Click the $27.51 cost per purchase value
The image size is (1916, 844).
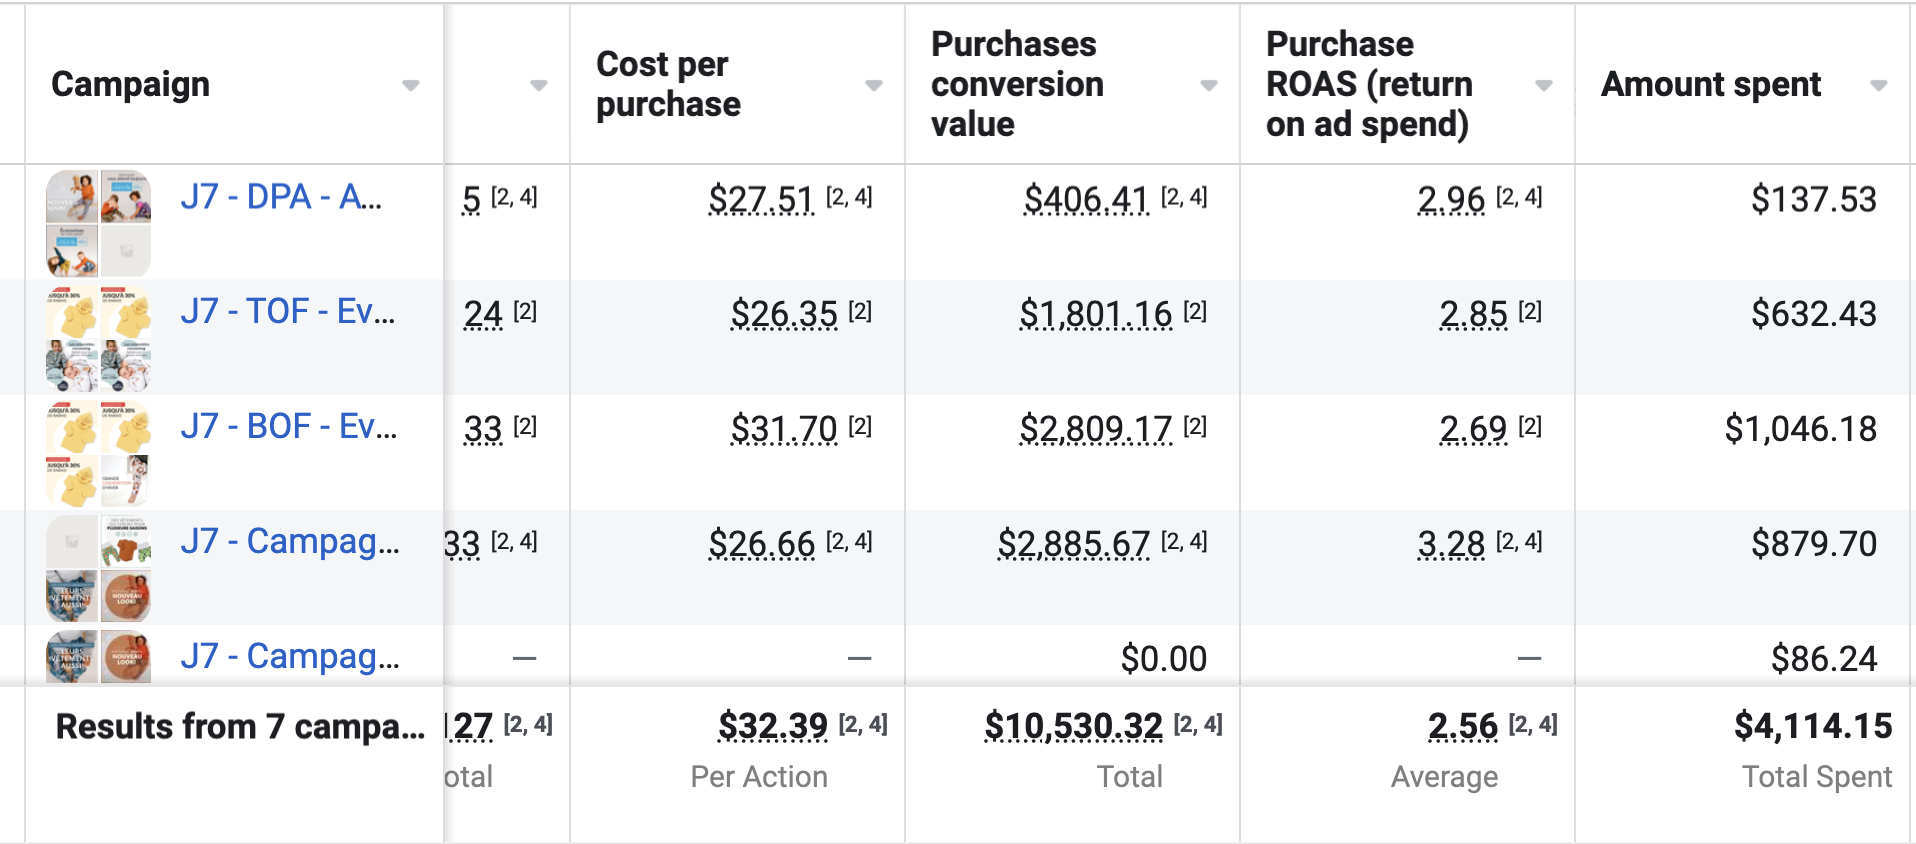tap(761, 199)
